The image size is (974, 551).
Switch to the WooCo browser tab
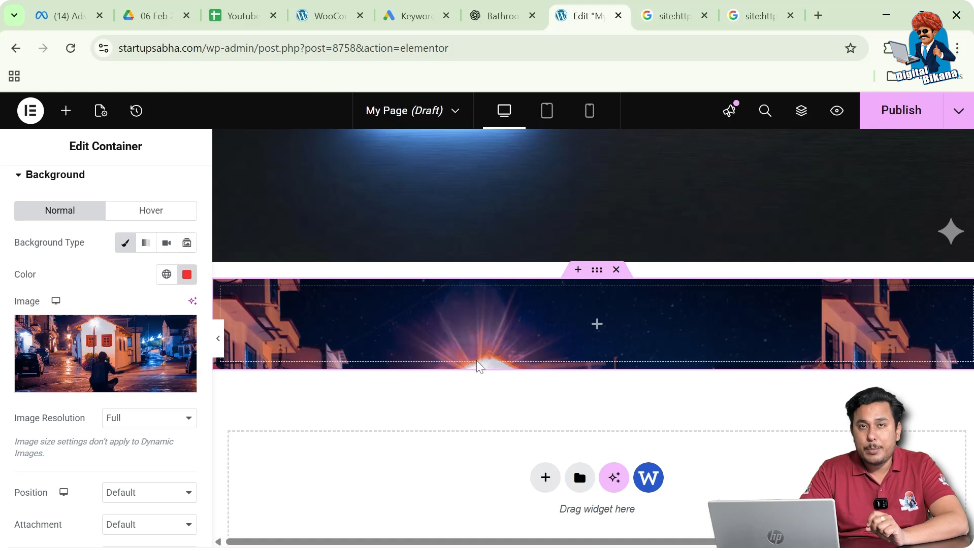coord(330,16)
